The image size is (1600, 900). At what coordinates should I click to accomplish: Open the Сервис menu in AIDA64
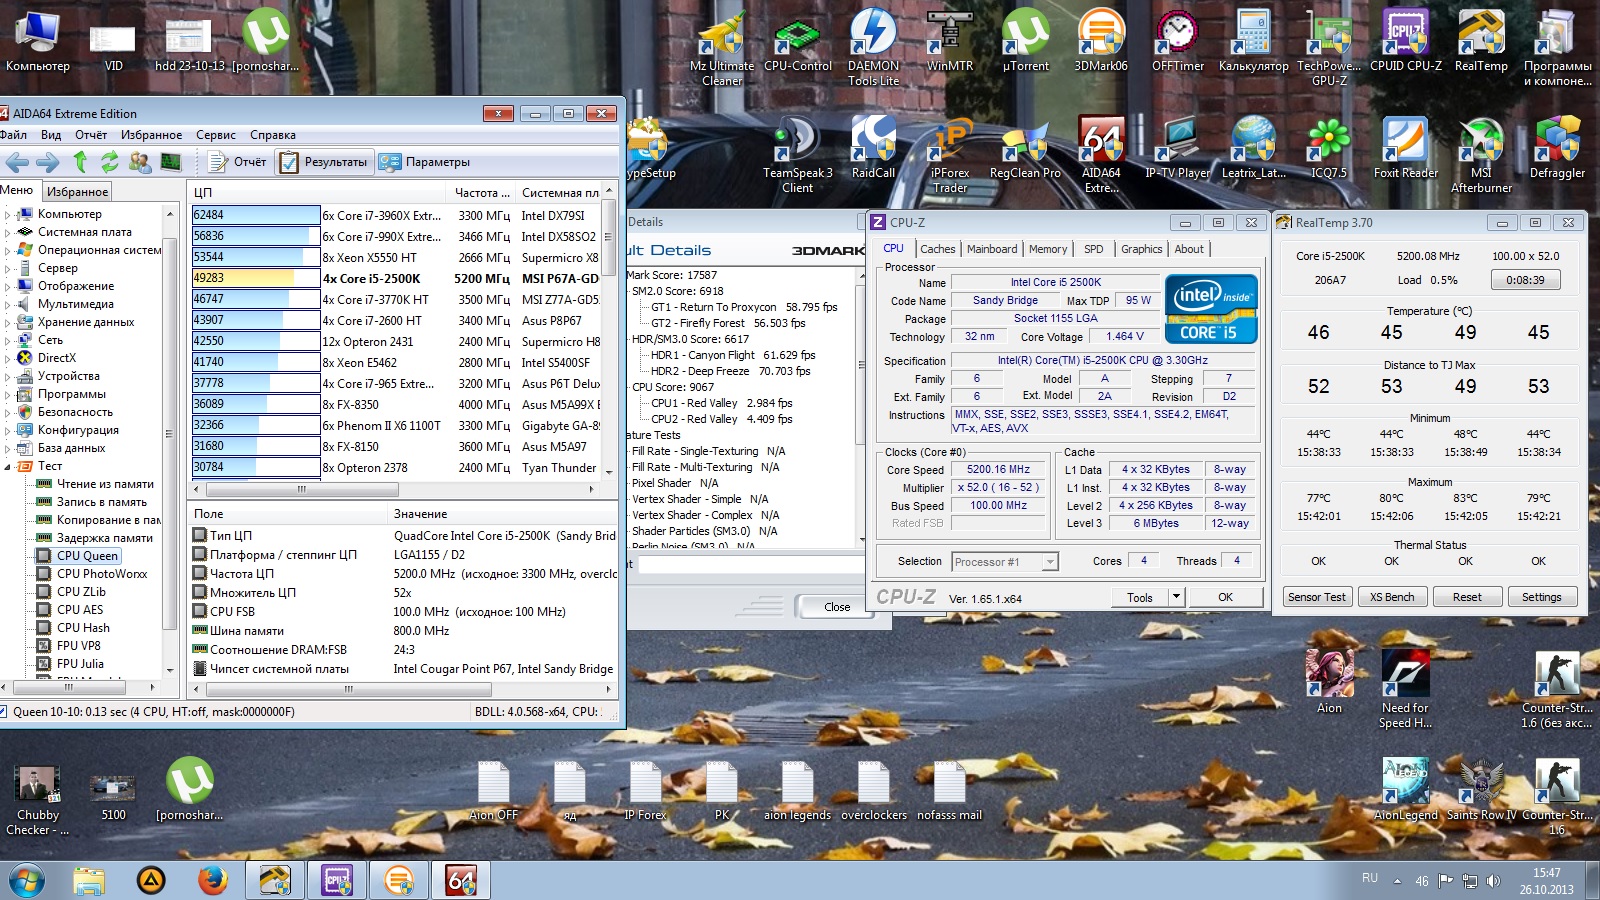tap(216, 135)
